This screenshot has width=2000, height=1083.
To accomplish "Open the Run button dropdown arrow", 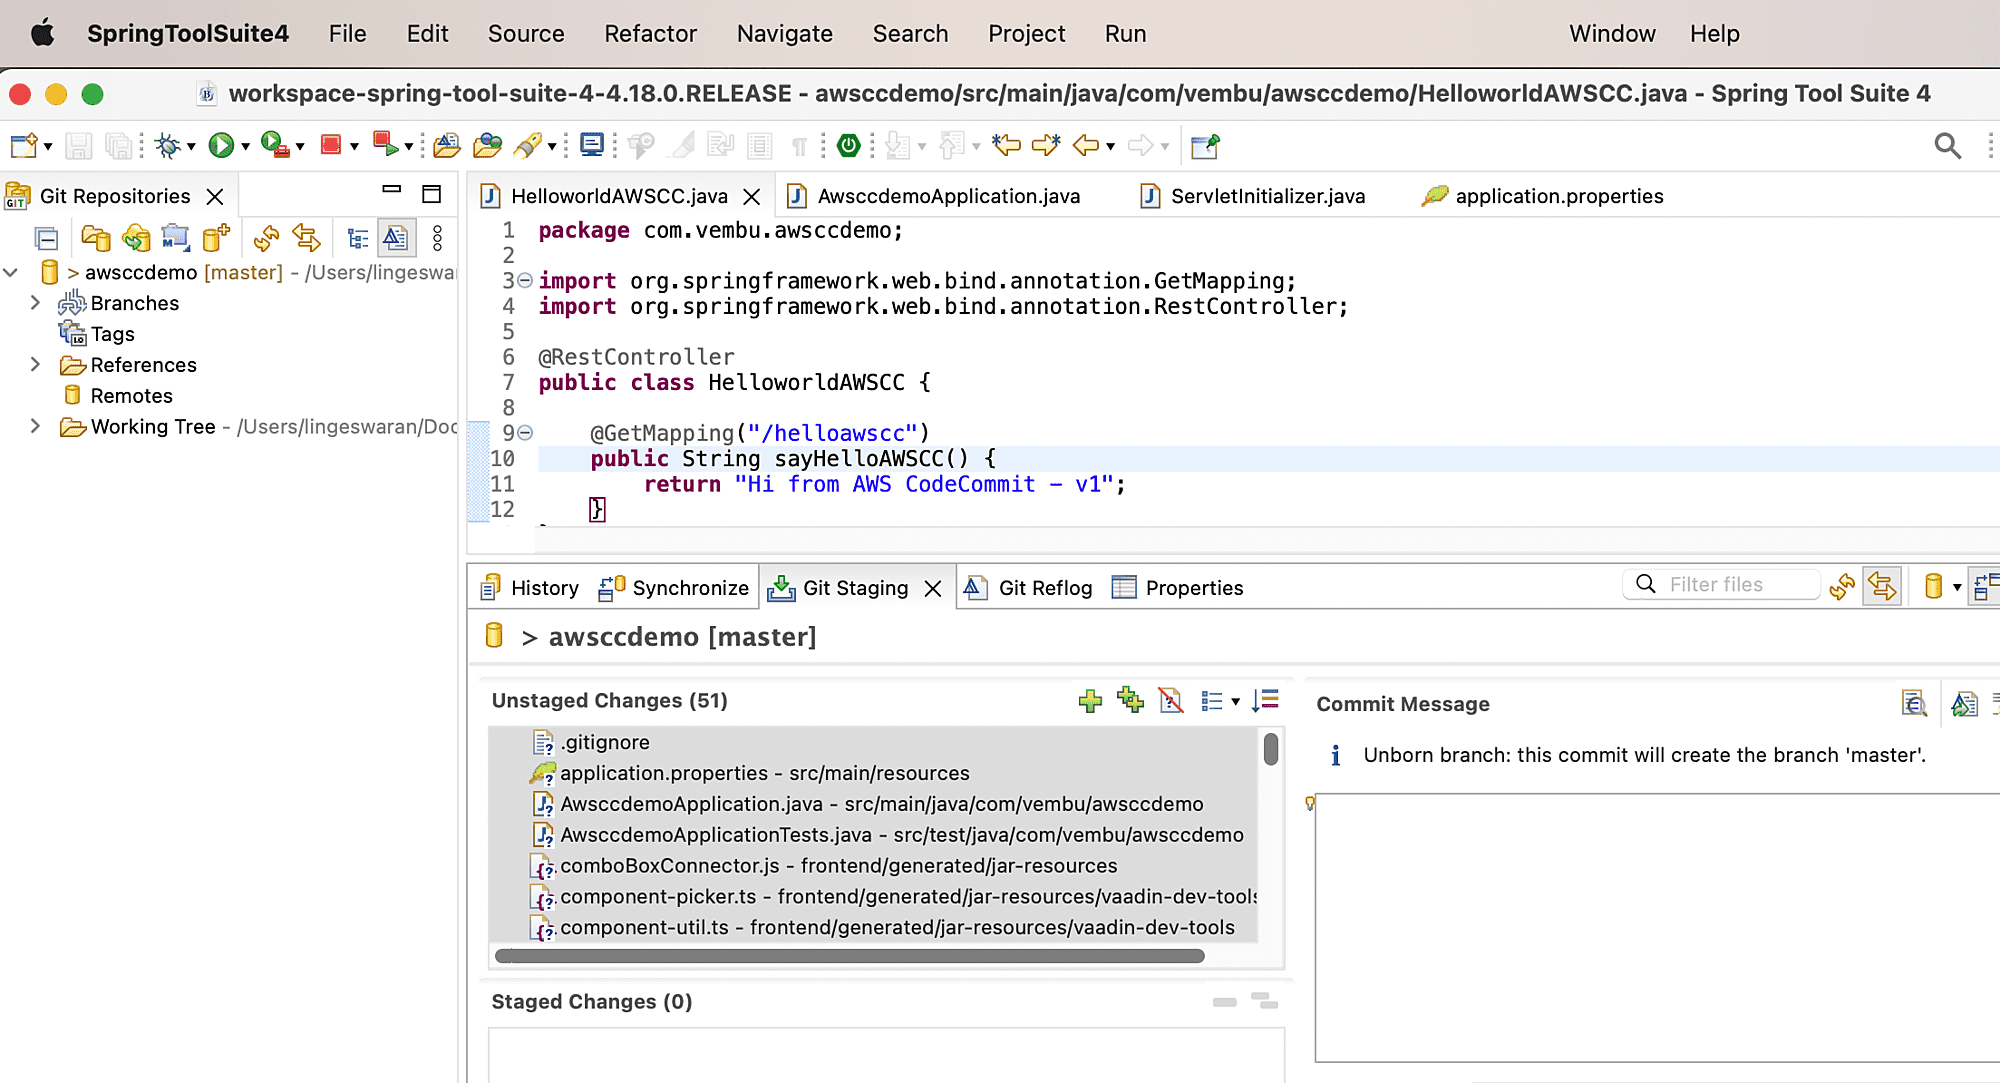I will tap(245, 147).
